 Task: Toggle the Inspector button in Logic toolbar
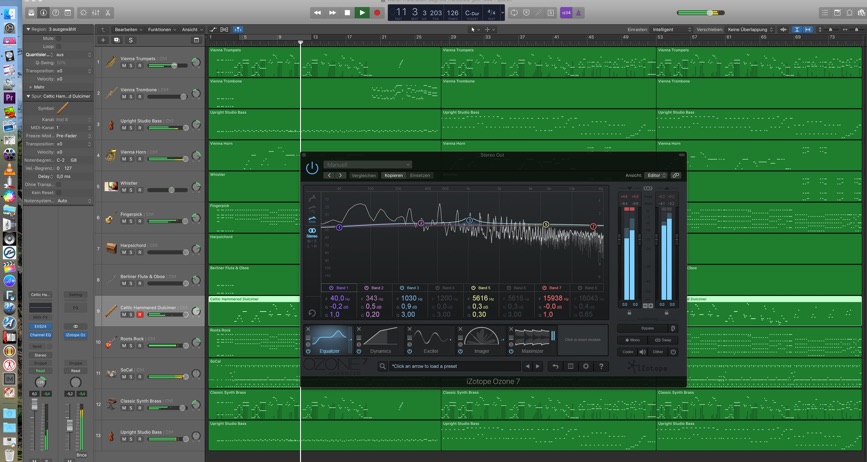click(x=44, y=12)
